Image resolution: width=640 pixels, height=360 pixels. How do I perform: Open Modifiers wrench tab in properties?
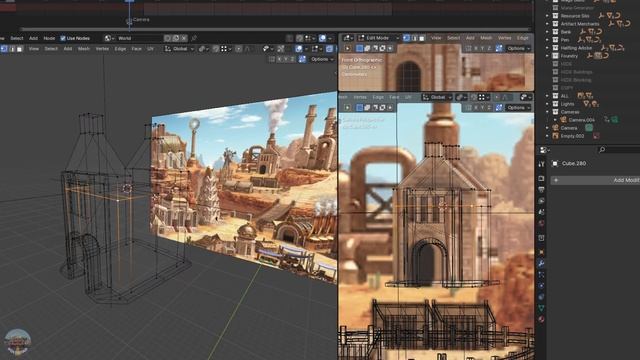541,263
